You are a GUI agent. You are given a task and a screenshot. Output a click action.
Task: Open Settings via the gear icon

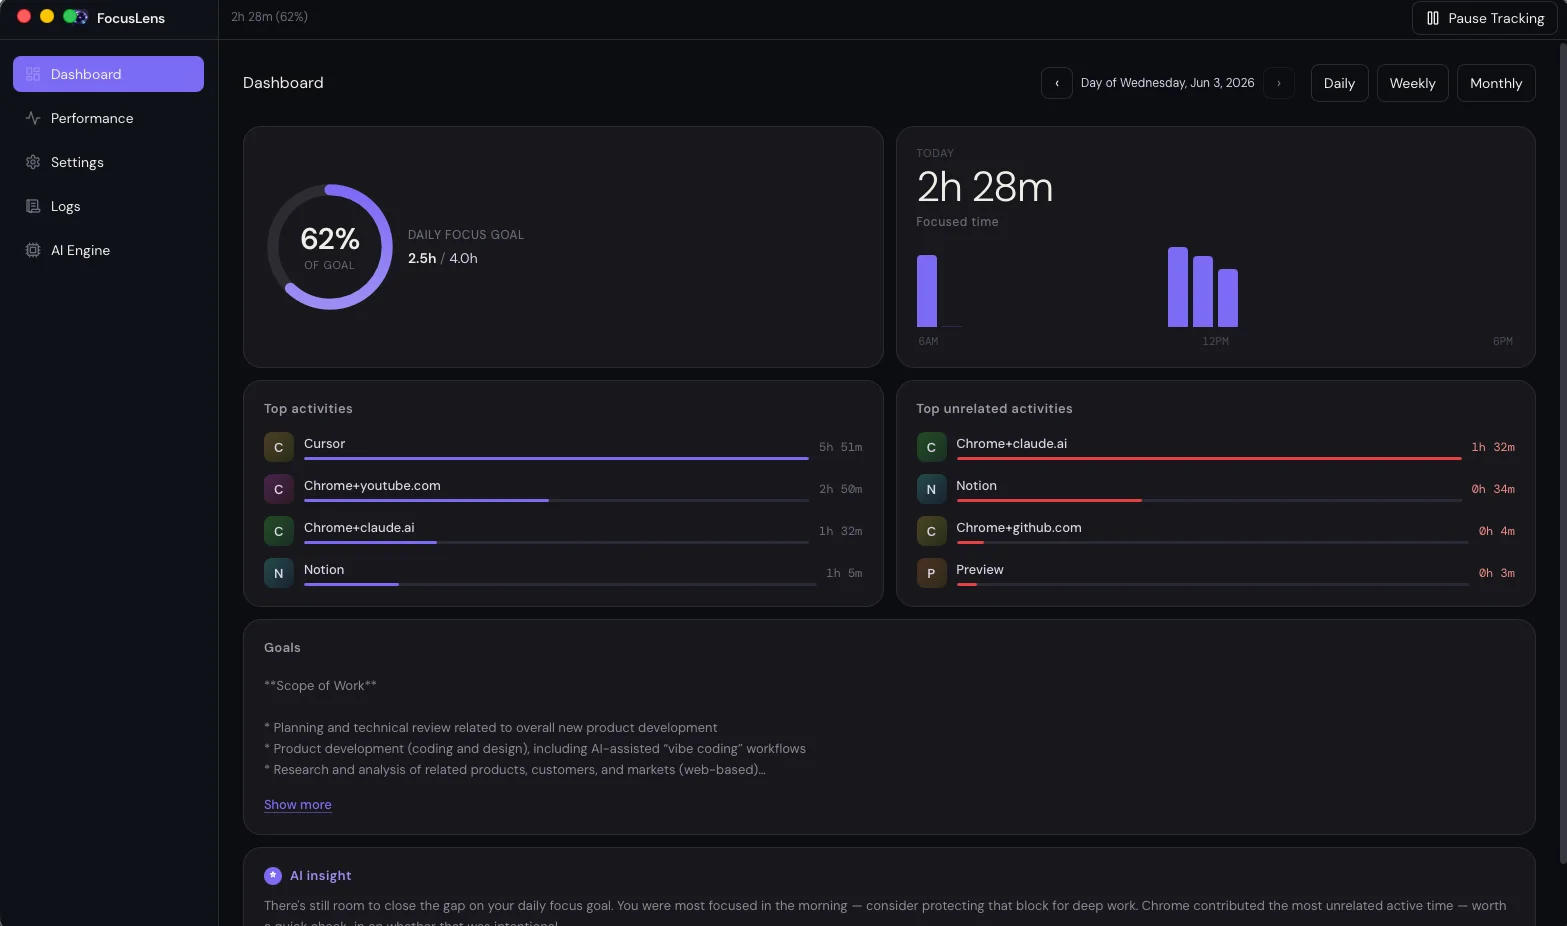pos(33,162)
